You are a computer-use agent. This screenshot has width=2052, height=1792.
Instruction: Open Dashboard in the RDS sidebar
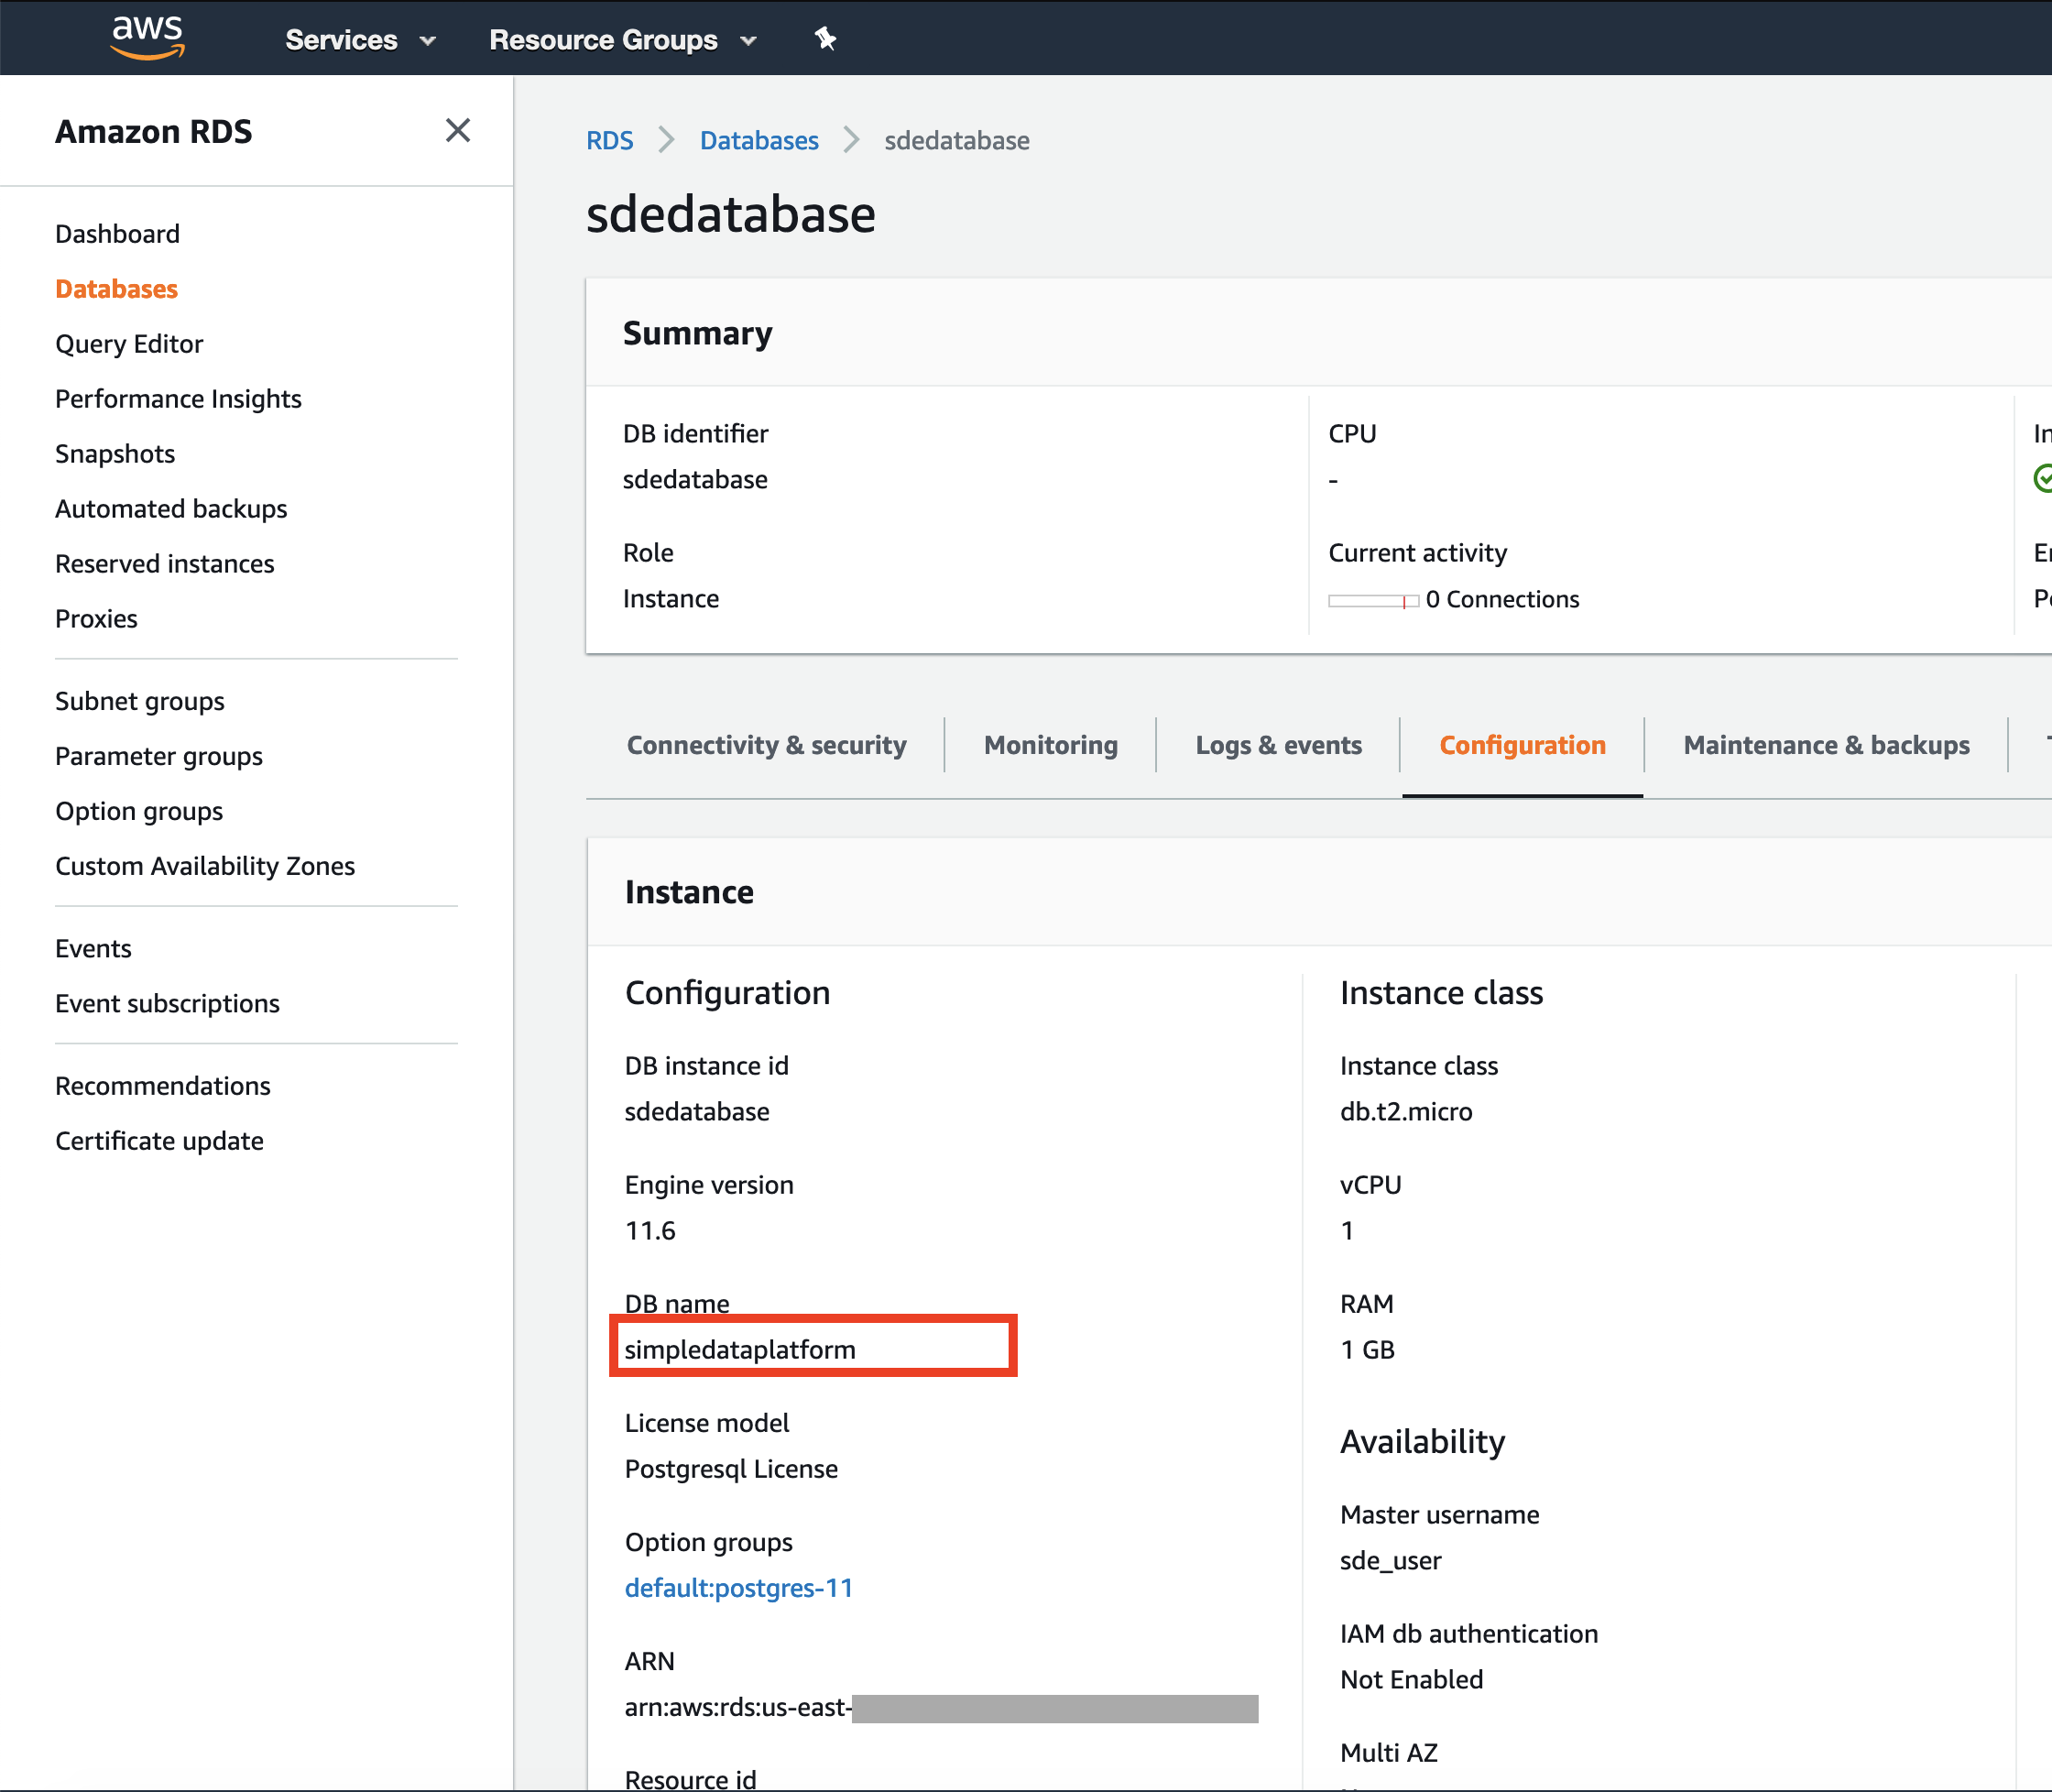pos(118,234)
